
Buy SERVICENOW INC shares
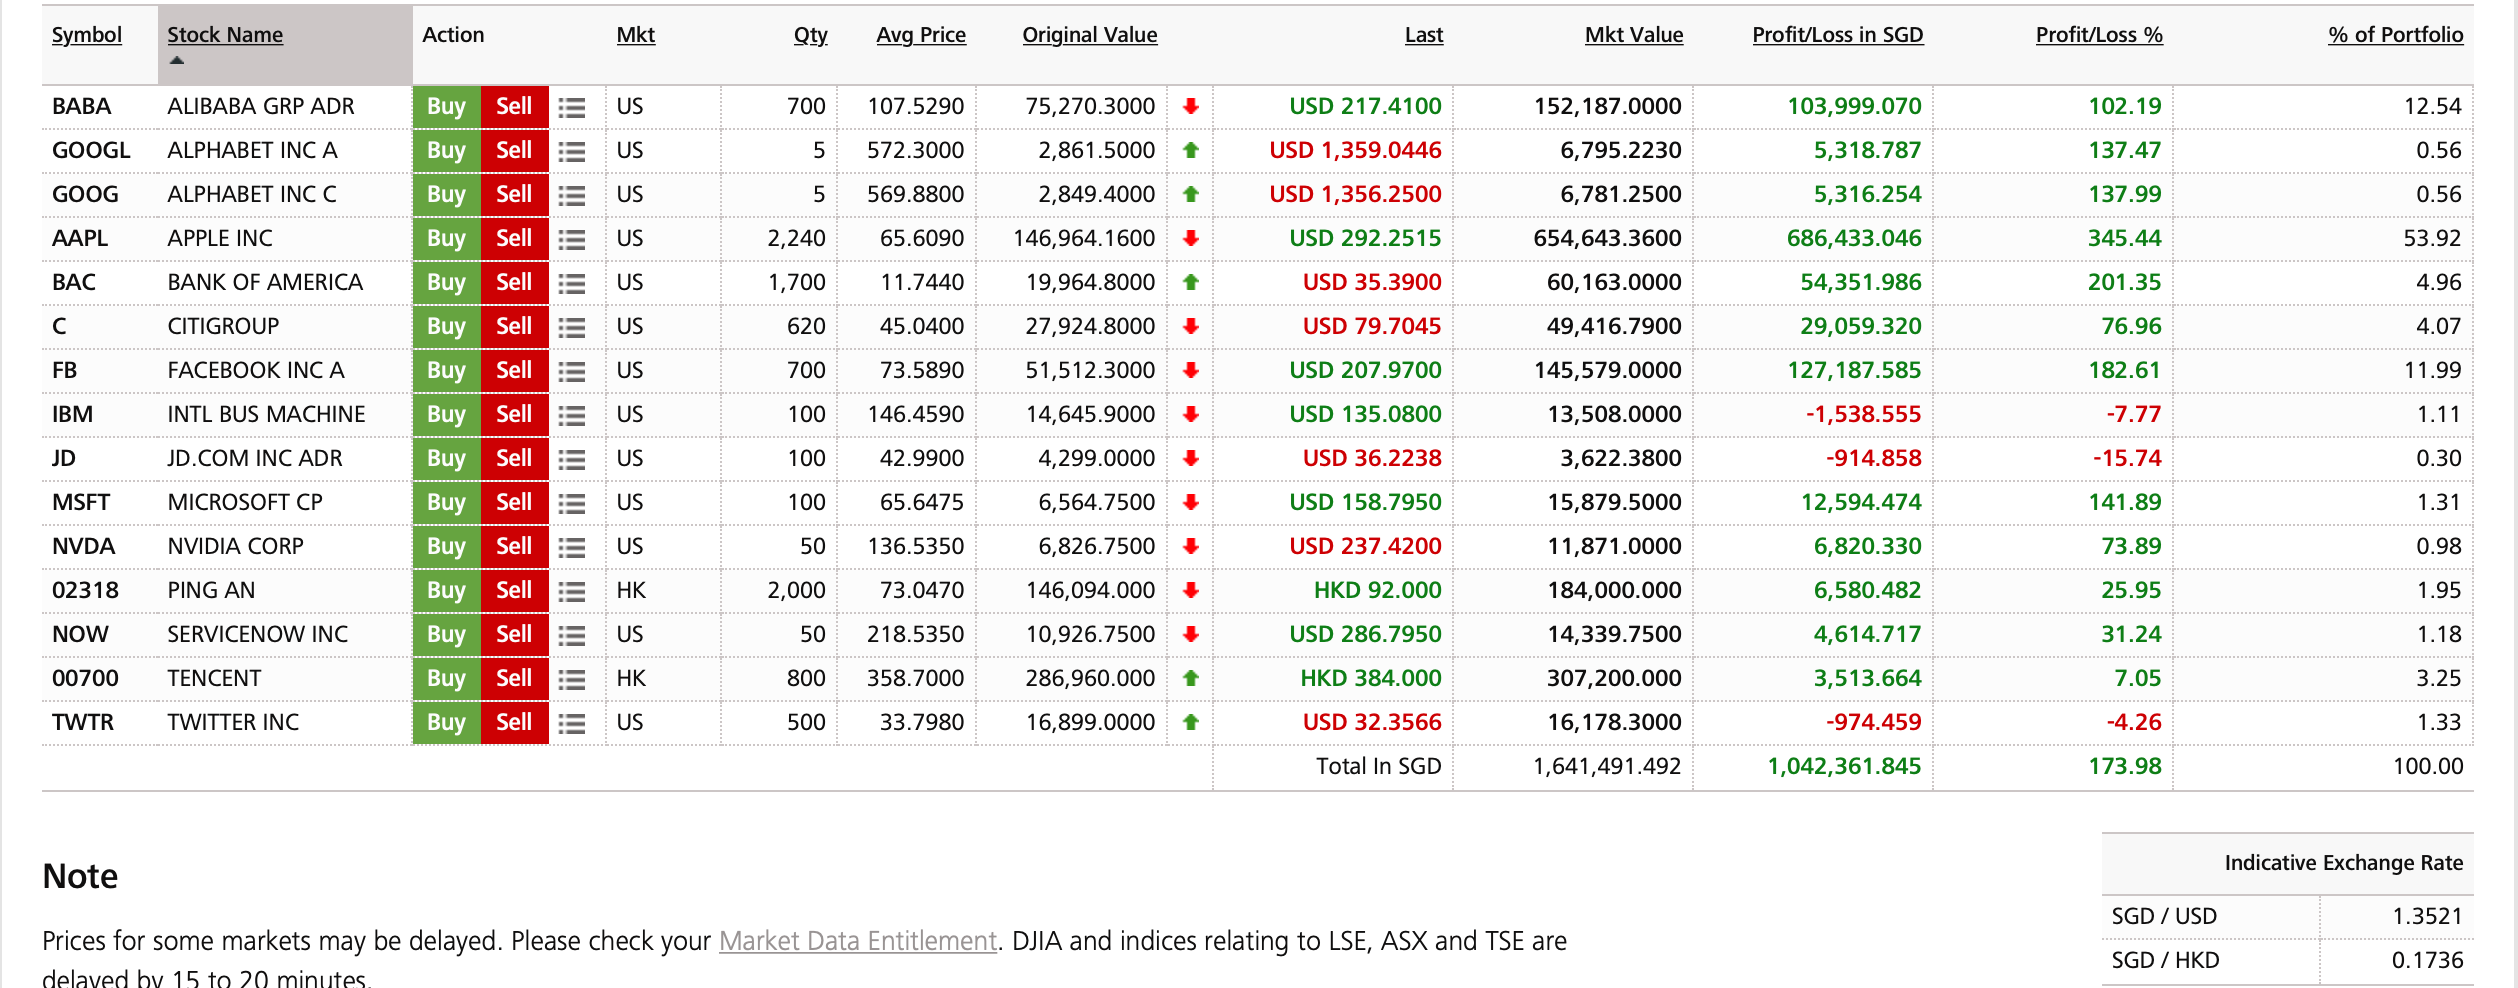tap(446, 635)
